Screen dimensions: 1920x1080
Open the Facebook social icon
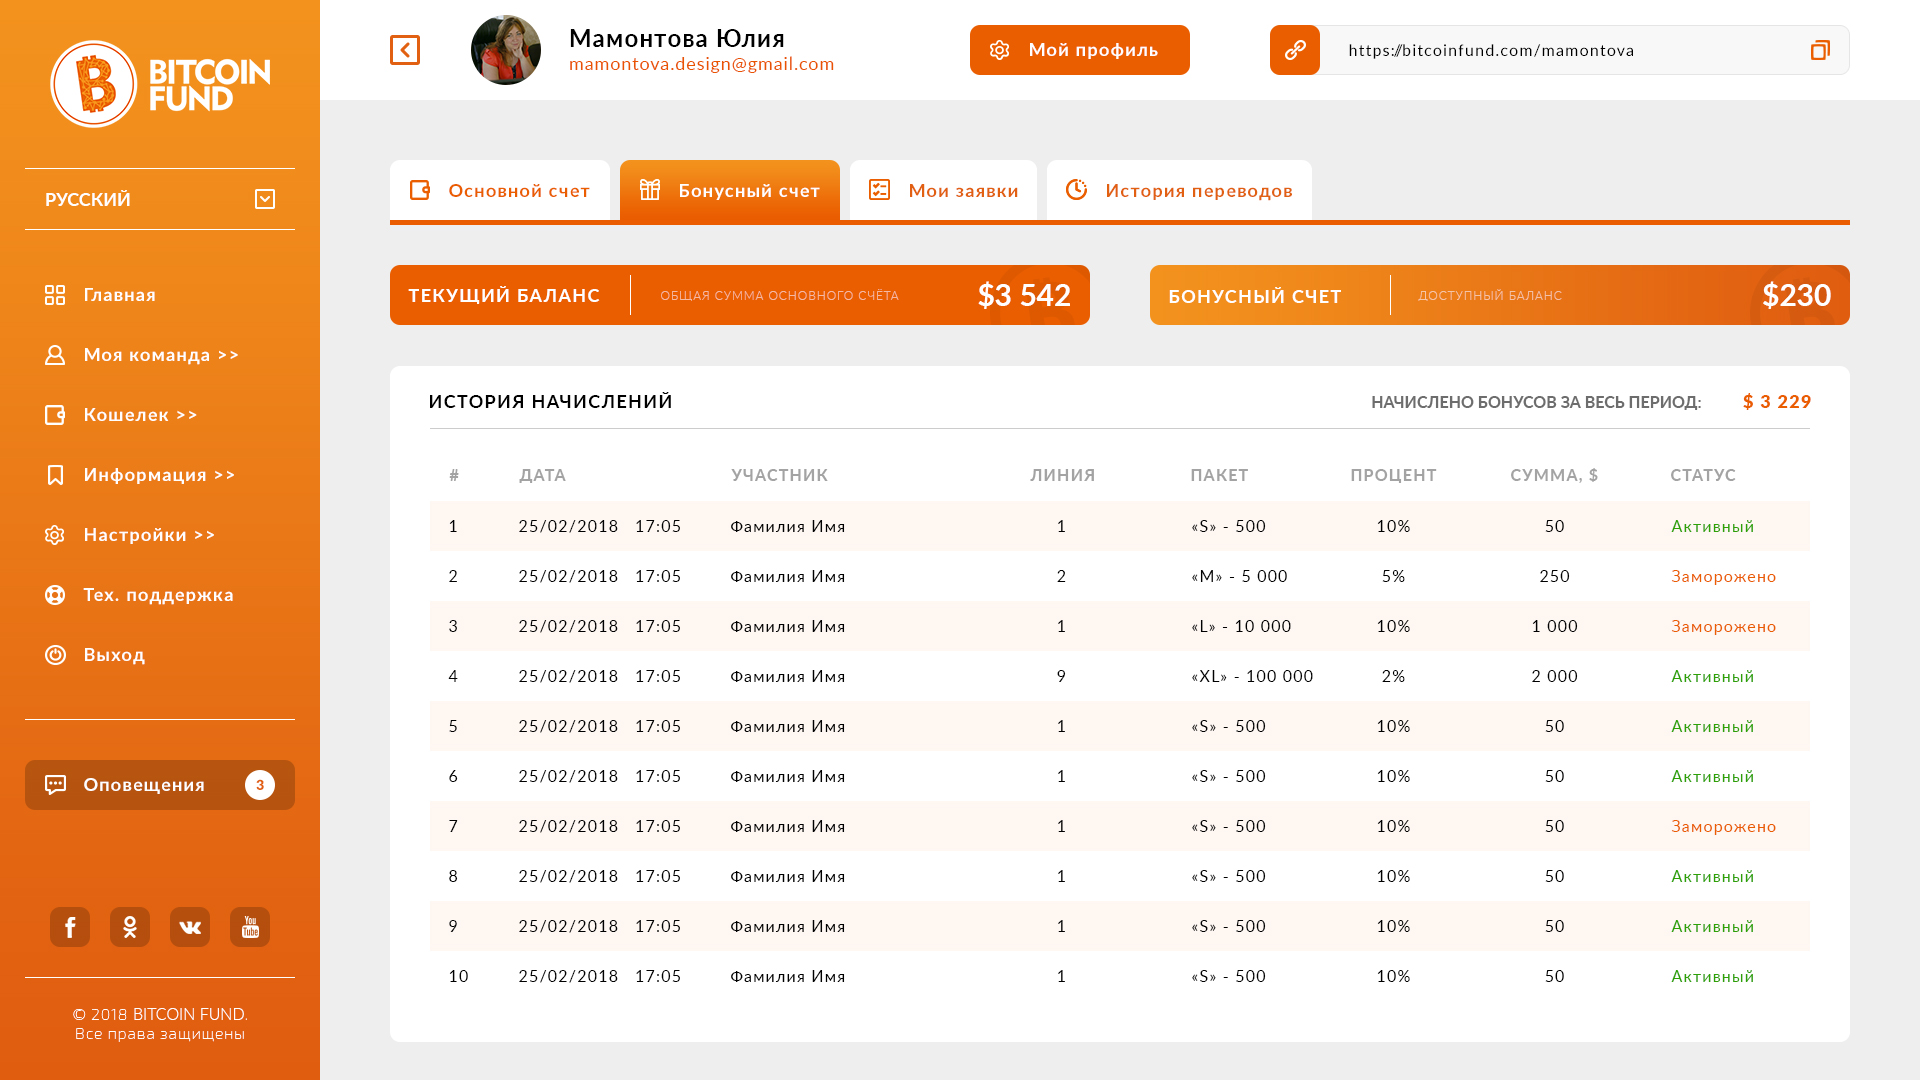pos(70,927)
